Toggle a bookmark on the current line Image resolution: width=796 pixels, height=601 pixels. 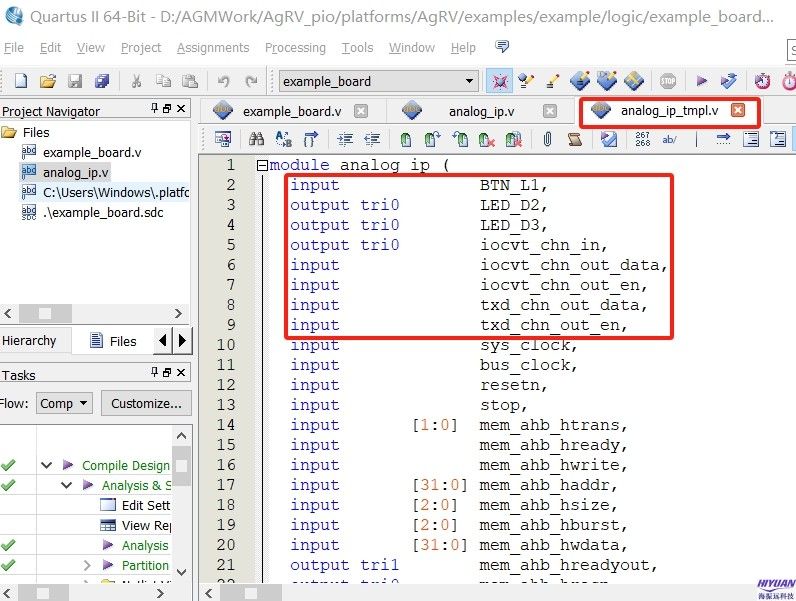(406, 139)
